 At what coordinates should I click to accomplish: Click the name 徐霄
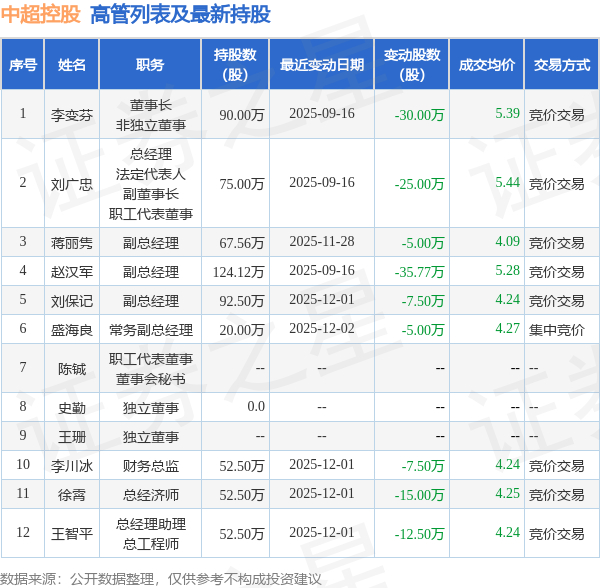click(72, 495)
